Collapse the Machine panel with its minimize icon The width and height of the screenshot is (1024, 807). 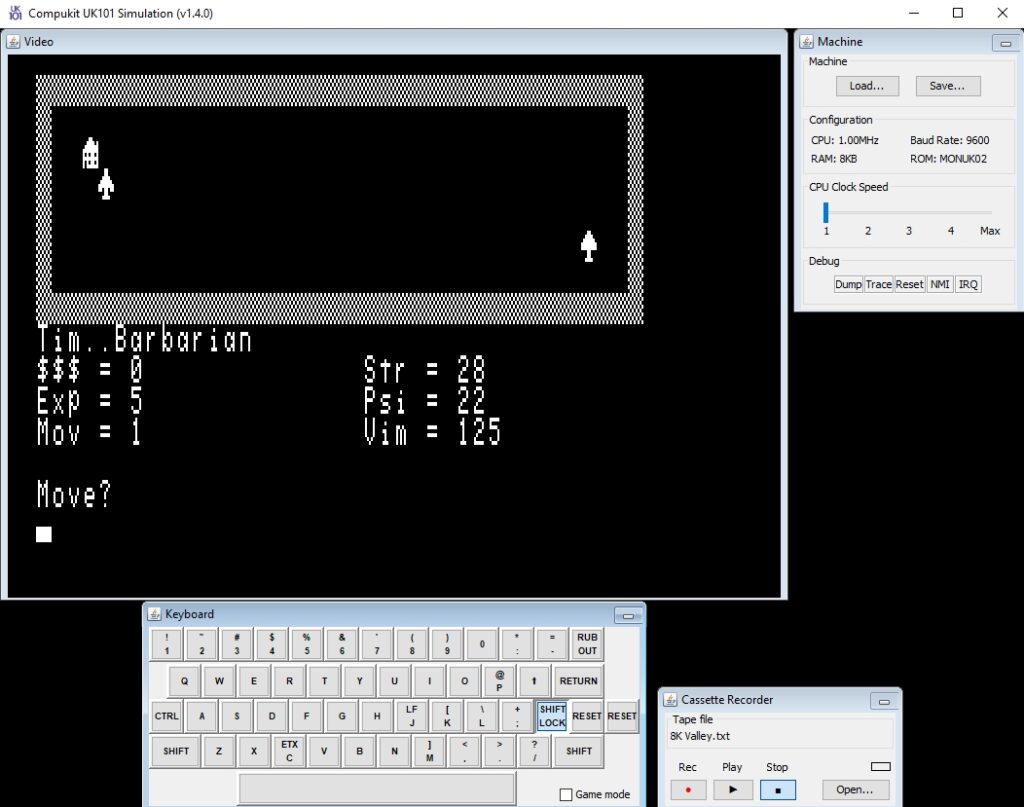[x=1005, y=43]
